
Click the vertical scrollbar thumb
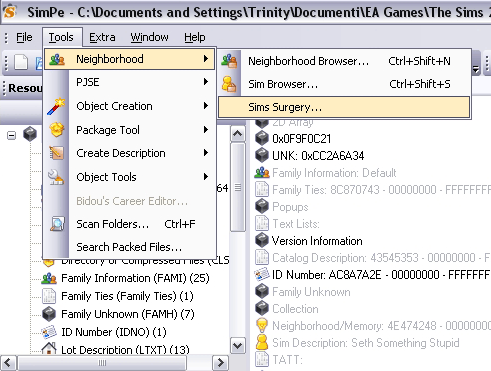(238, 187)
